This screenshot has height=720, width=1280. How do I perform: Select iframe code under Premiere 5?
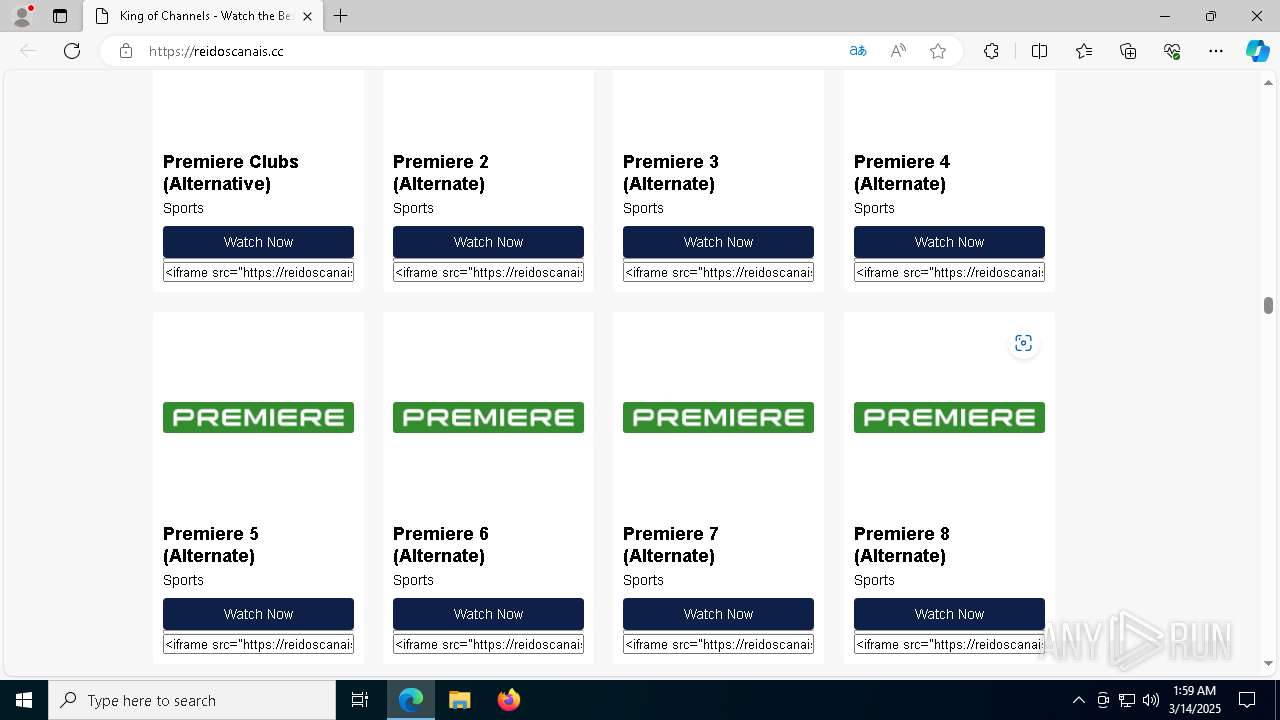pyautogui.click(x=258, y=644)
